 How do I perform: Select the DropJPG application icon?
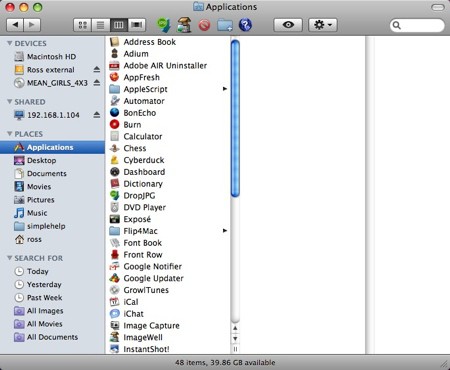pos(114,196)
